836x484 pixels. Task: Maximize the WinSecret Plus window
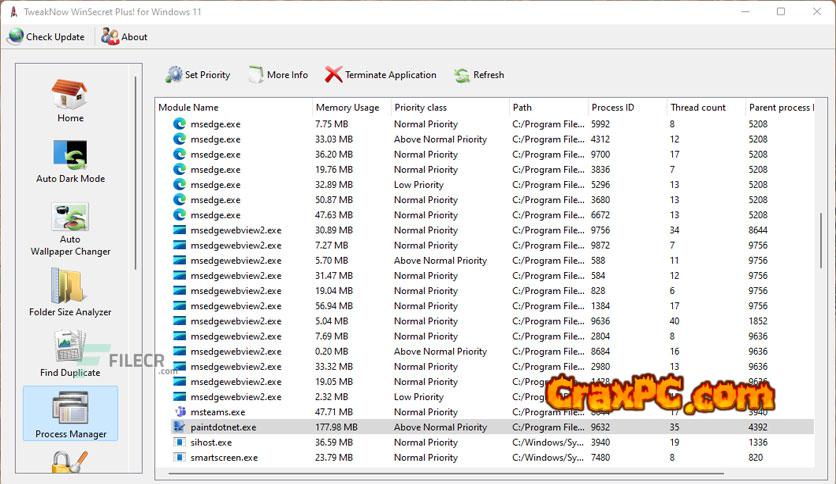(x=781, y=11)
